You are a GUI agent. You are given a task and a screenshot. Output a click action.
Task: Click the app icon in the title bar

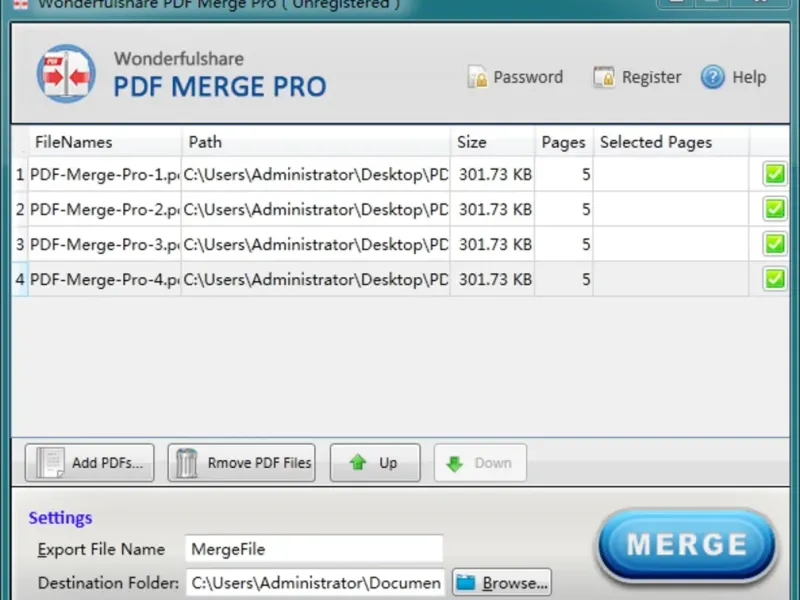pos(21,5)
